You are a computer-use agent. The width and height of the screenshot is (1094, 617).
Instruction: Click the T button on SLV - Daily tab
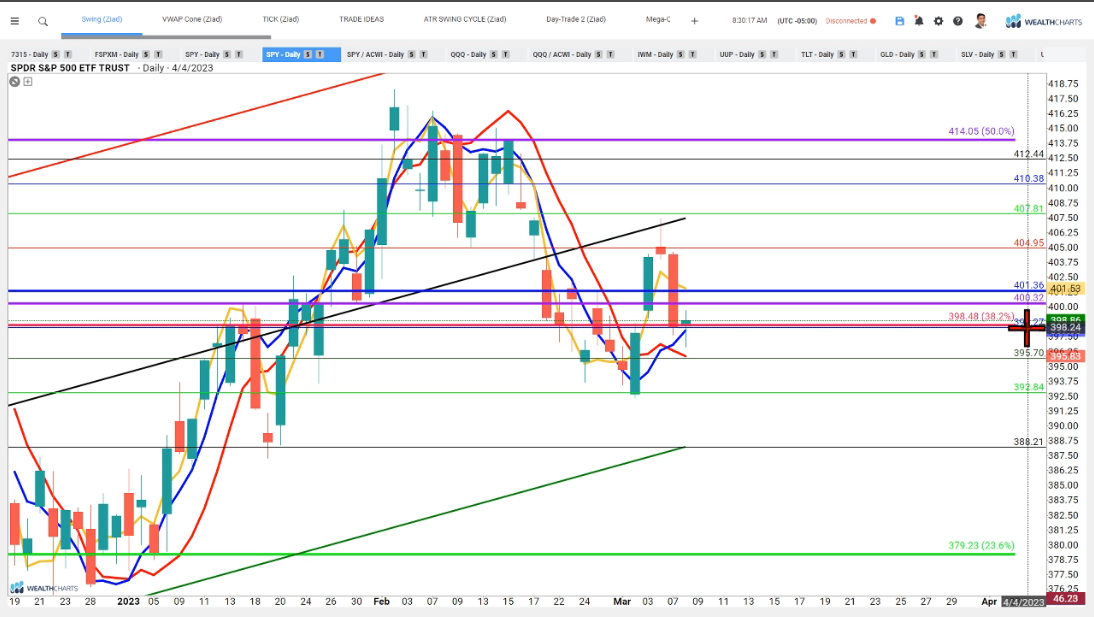1013,54
